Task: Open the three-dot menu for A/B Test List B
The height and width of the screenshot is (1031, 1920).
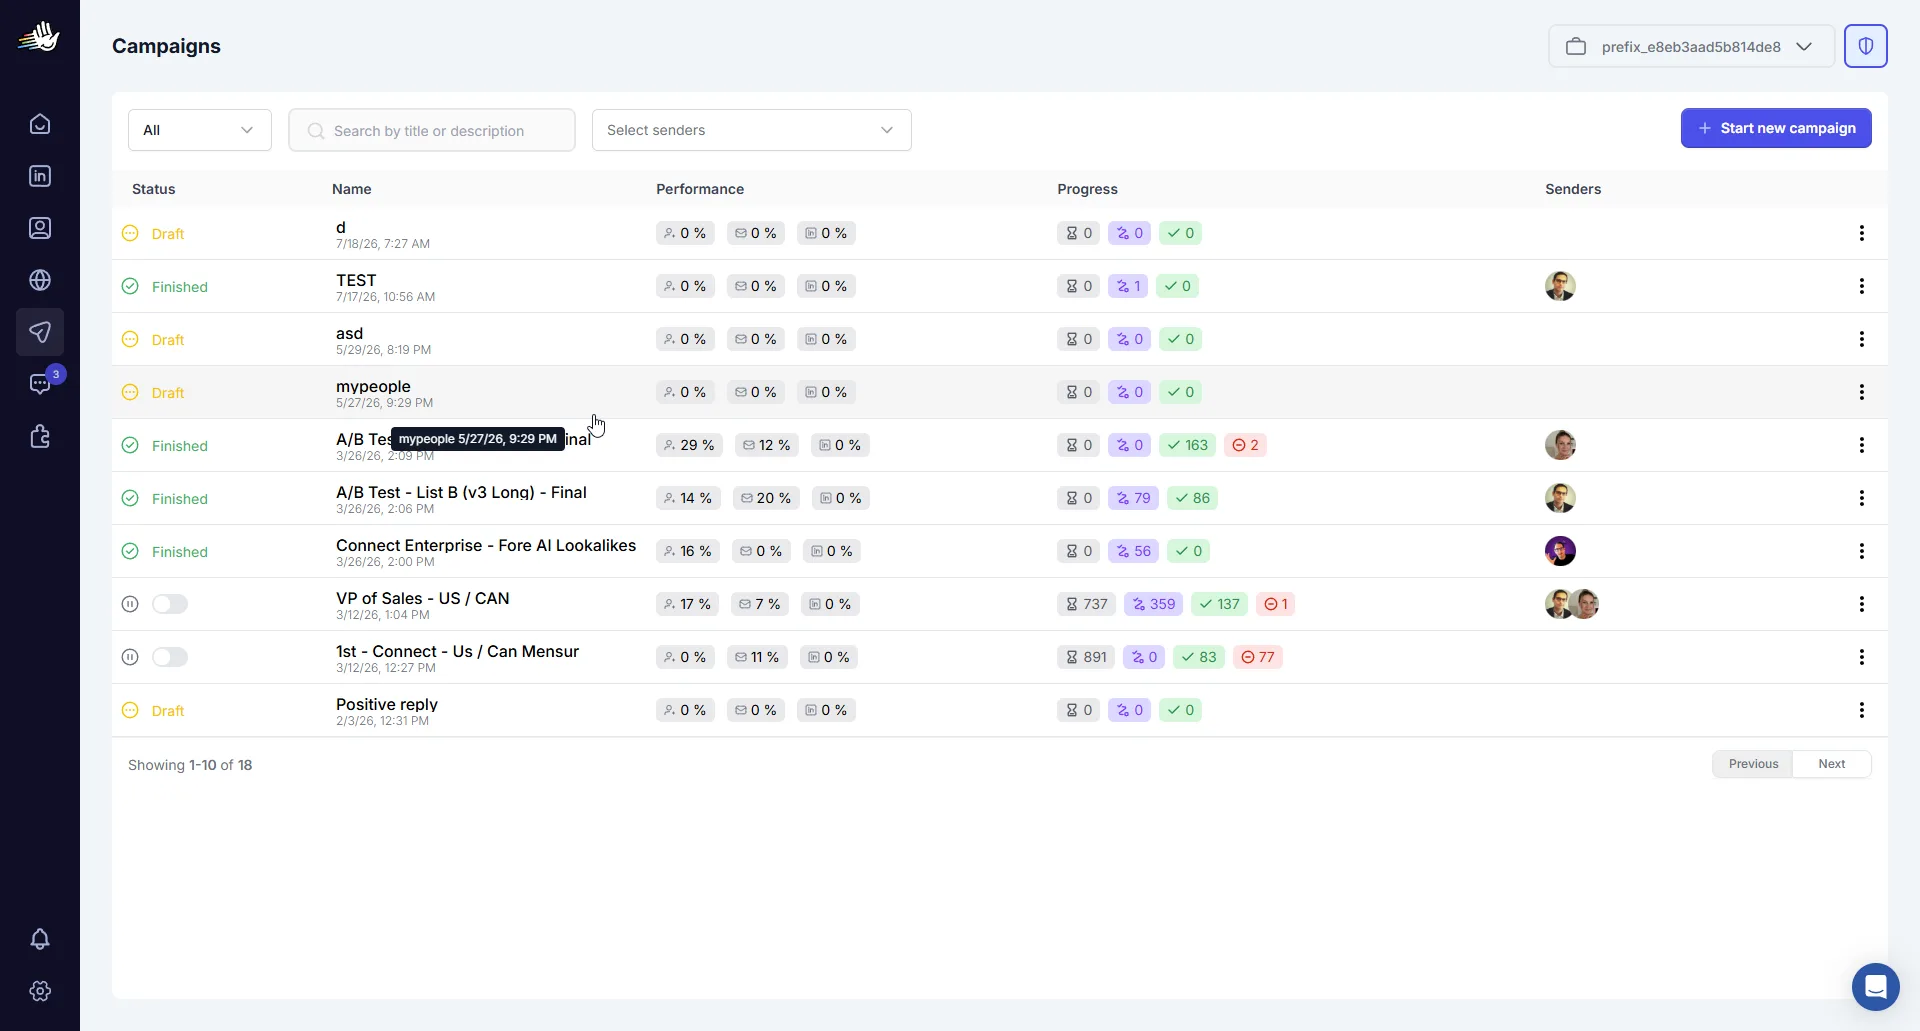Action: pos(1862,498)
